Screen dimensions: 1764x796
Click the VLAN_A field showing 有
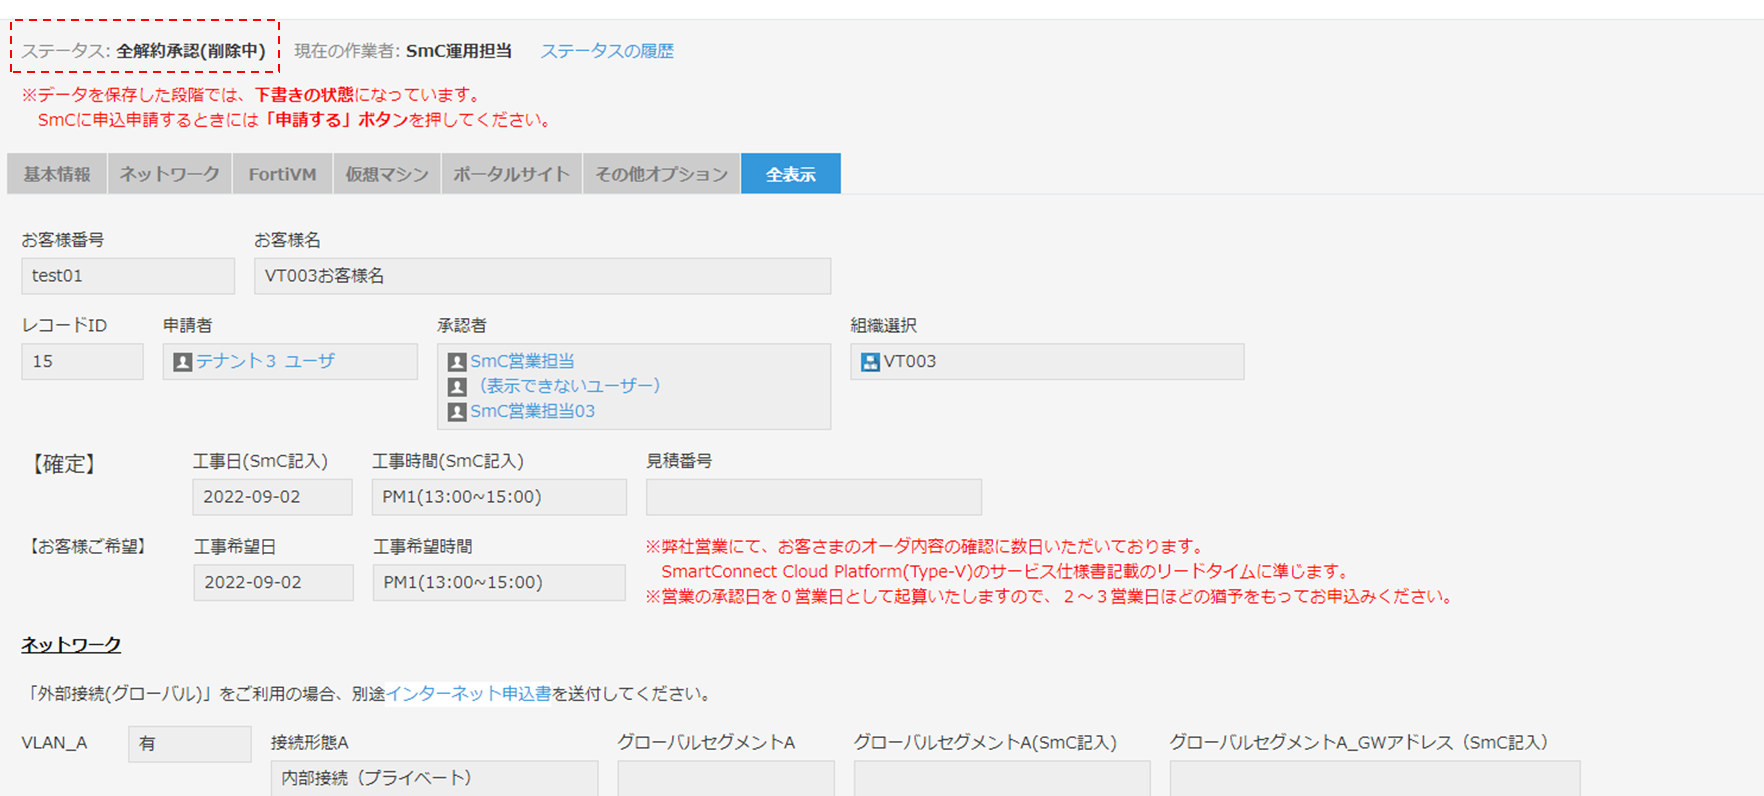tap(190, 744)
